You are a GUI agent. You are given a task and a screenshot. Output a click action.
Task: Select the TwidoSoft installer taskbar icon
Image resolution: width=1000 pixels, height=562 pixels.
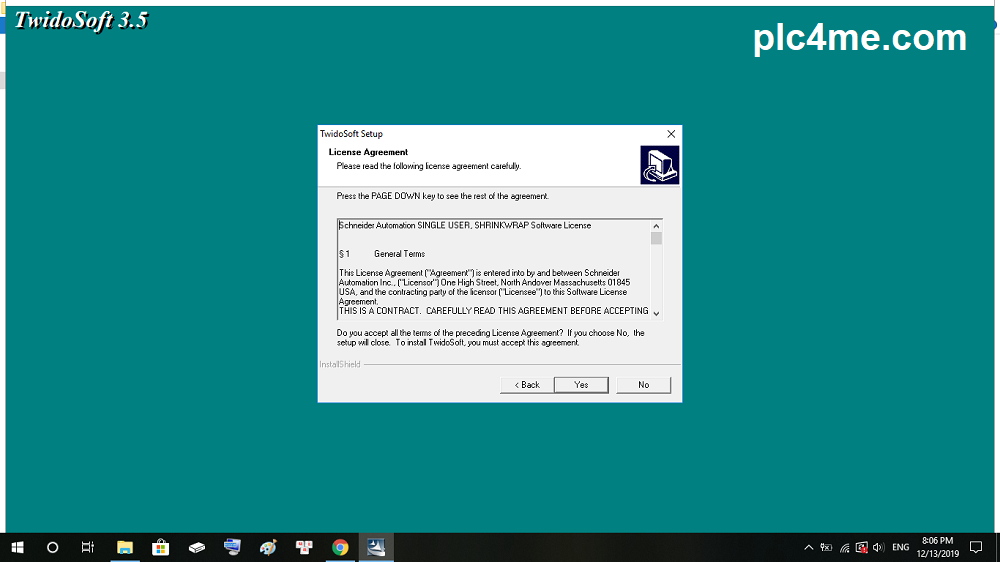[x=376, y=547]
